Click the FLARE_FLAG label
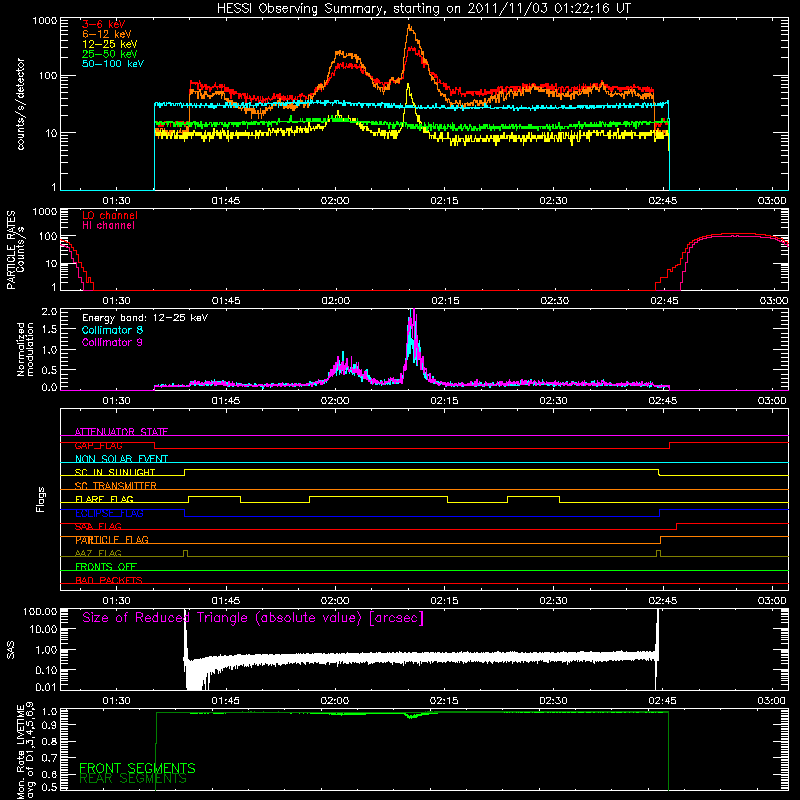 click(104, 499)
